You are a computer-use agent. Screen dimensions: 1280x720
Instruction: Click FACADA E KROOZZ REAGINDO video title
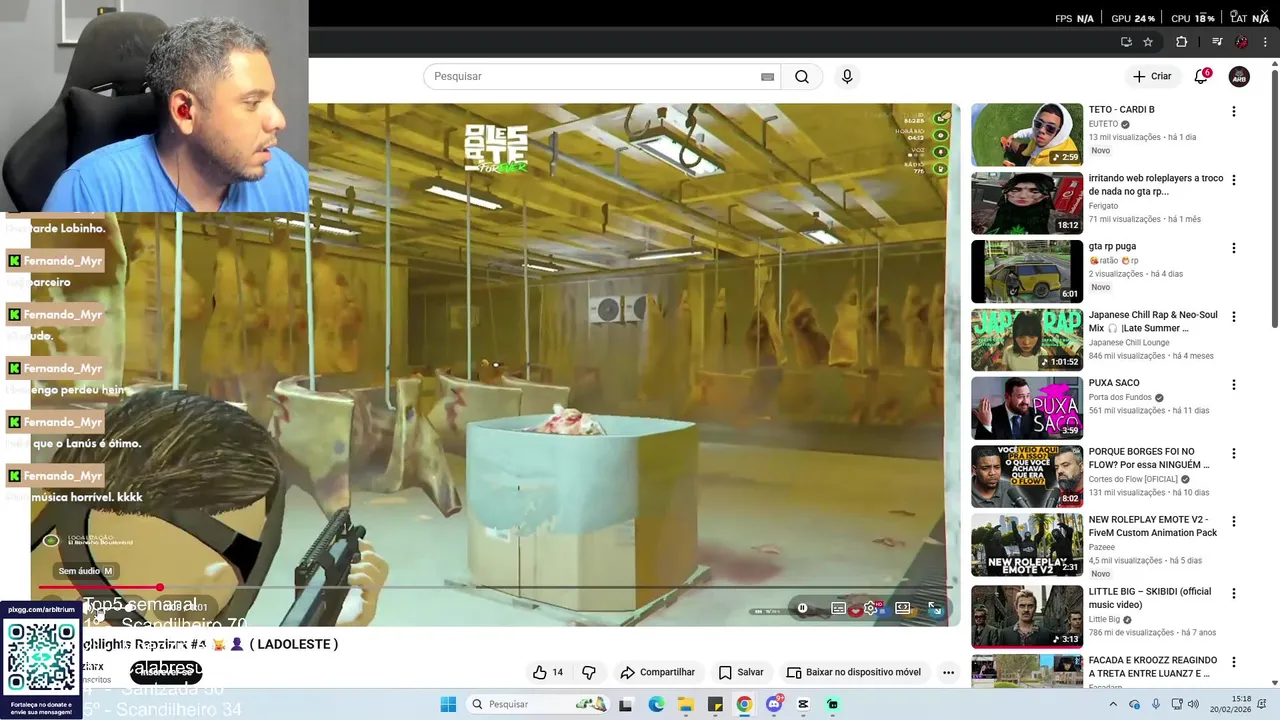[1153, 667]
